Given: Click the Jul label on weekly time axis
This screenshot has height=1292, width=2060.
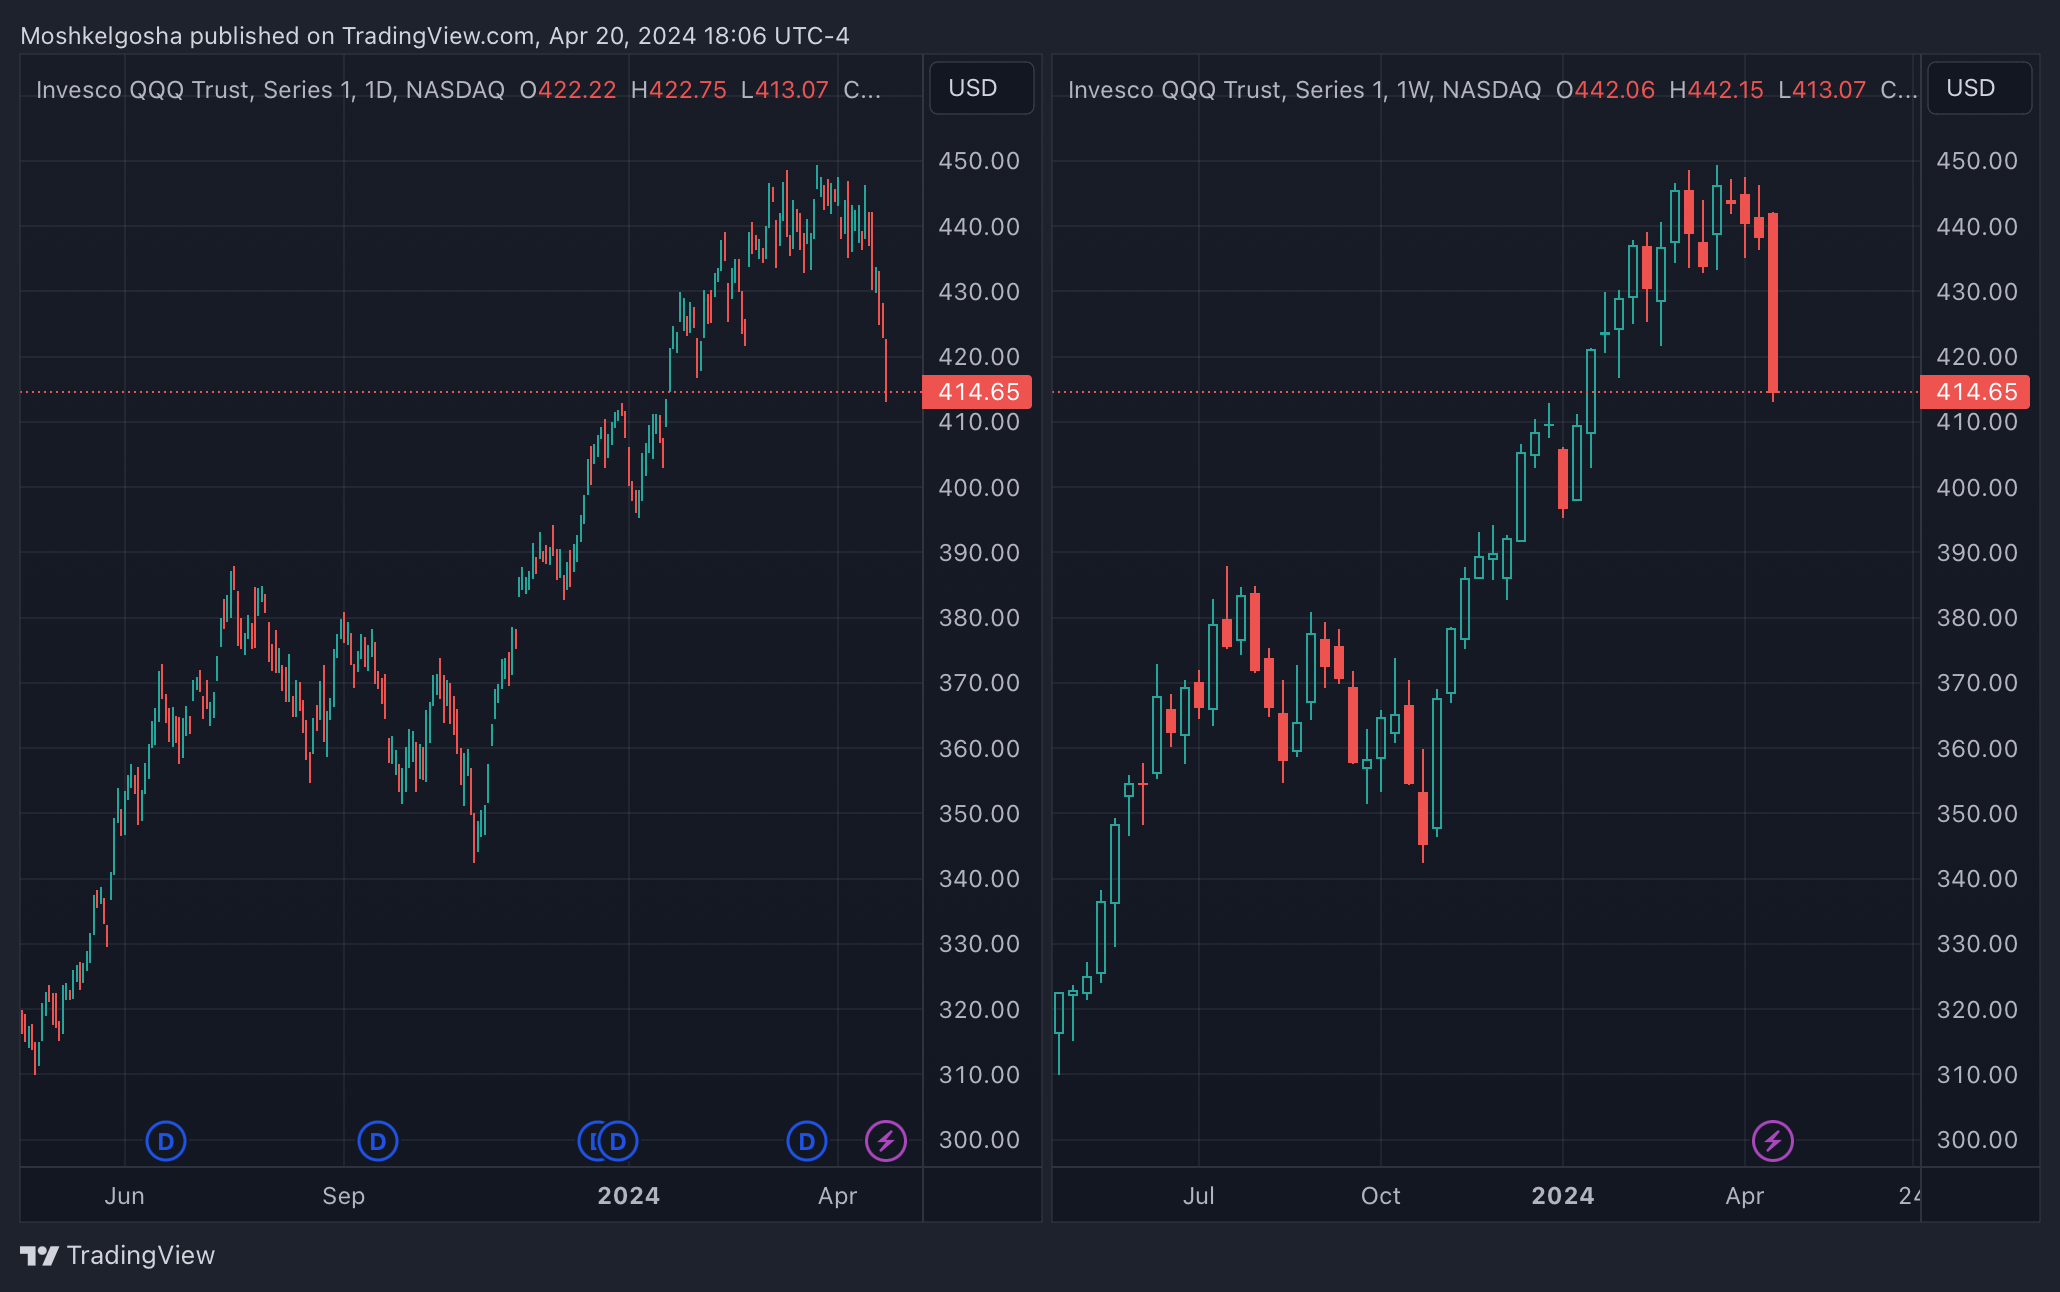Looking at the screenshot, I should (1198, 1196).
